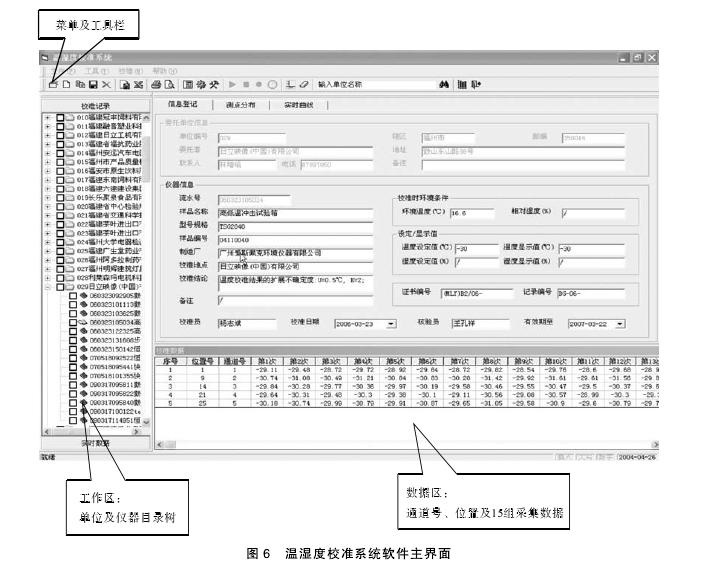Open print preview with the magnifier page icon
Screen dimensions: 725x573
pos(169,84)
